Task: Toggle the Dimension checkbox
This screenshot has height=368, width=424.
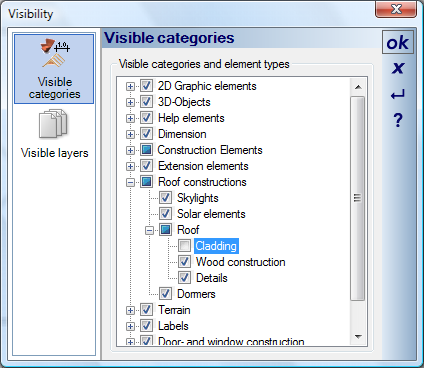Action: click(x=146, y=134)
